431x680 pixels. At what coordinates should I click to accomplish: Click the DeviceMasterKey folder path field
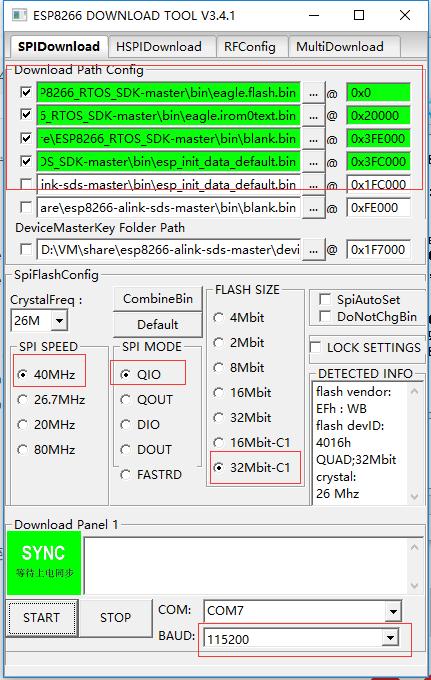[169, 250]
